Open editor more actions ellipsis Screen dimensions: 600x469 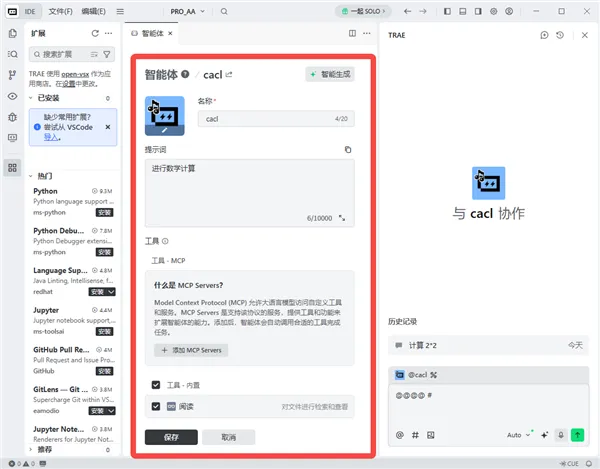(x=367, y=33)
